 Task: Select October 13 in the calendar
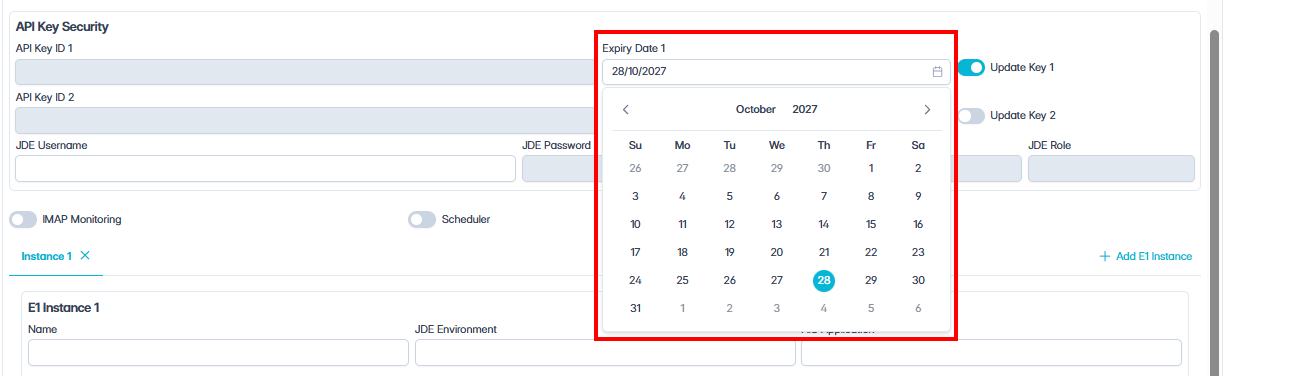pos(777,224)
